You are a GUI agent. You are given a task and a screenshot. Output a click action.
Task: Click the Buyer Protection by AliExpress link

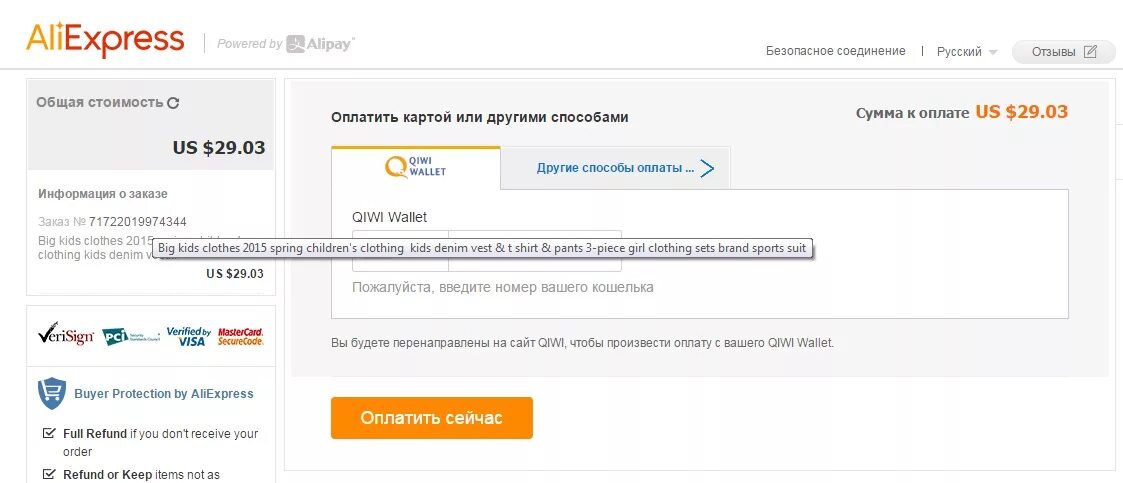pyautogui.click(x=164, y=393)
